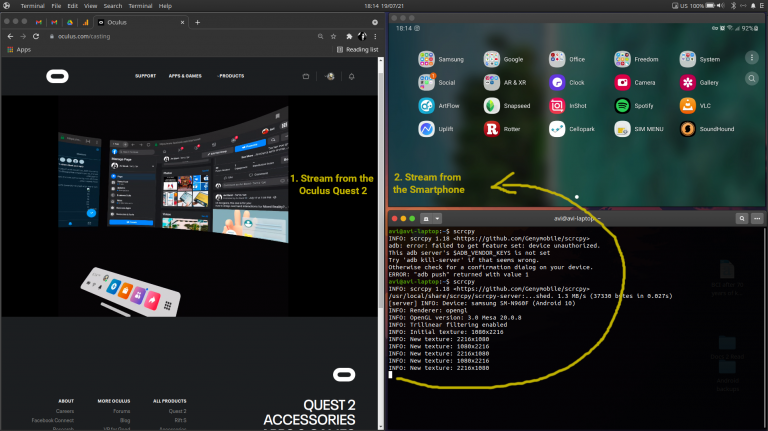Image resolution: width=768 pixels, height=431 pixels.
Task: Open terminal hamburger options menu
Action: click(757, 218)
